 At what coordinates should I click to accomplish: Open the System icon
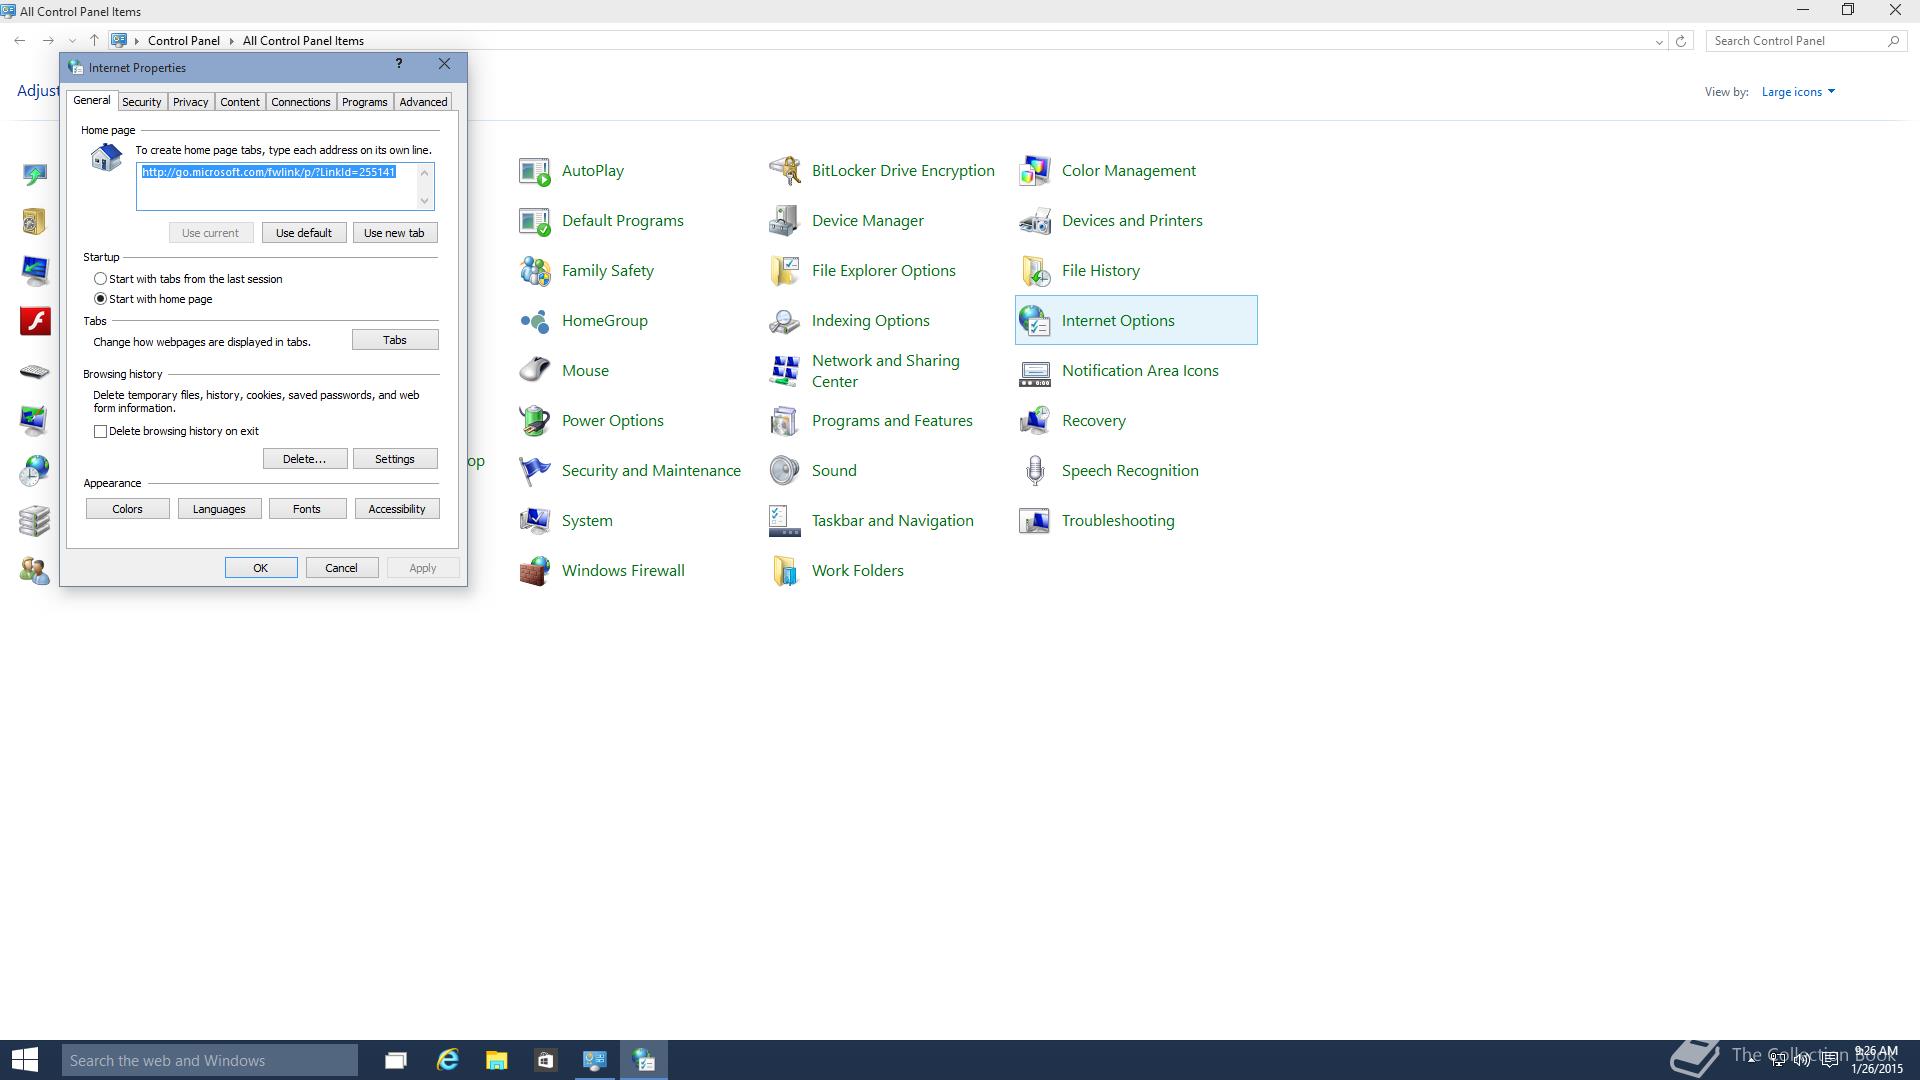535,521
